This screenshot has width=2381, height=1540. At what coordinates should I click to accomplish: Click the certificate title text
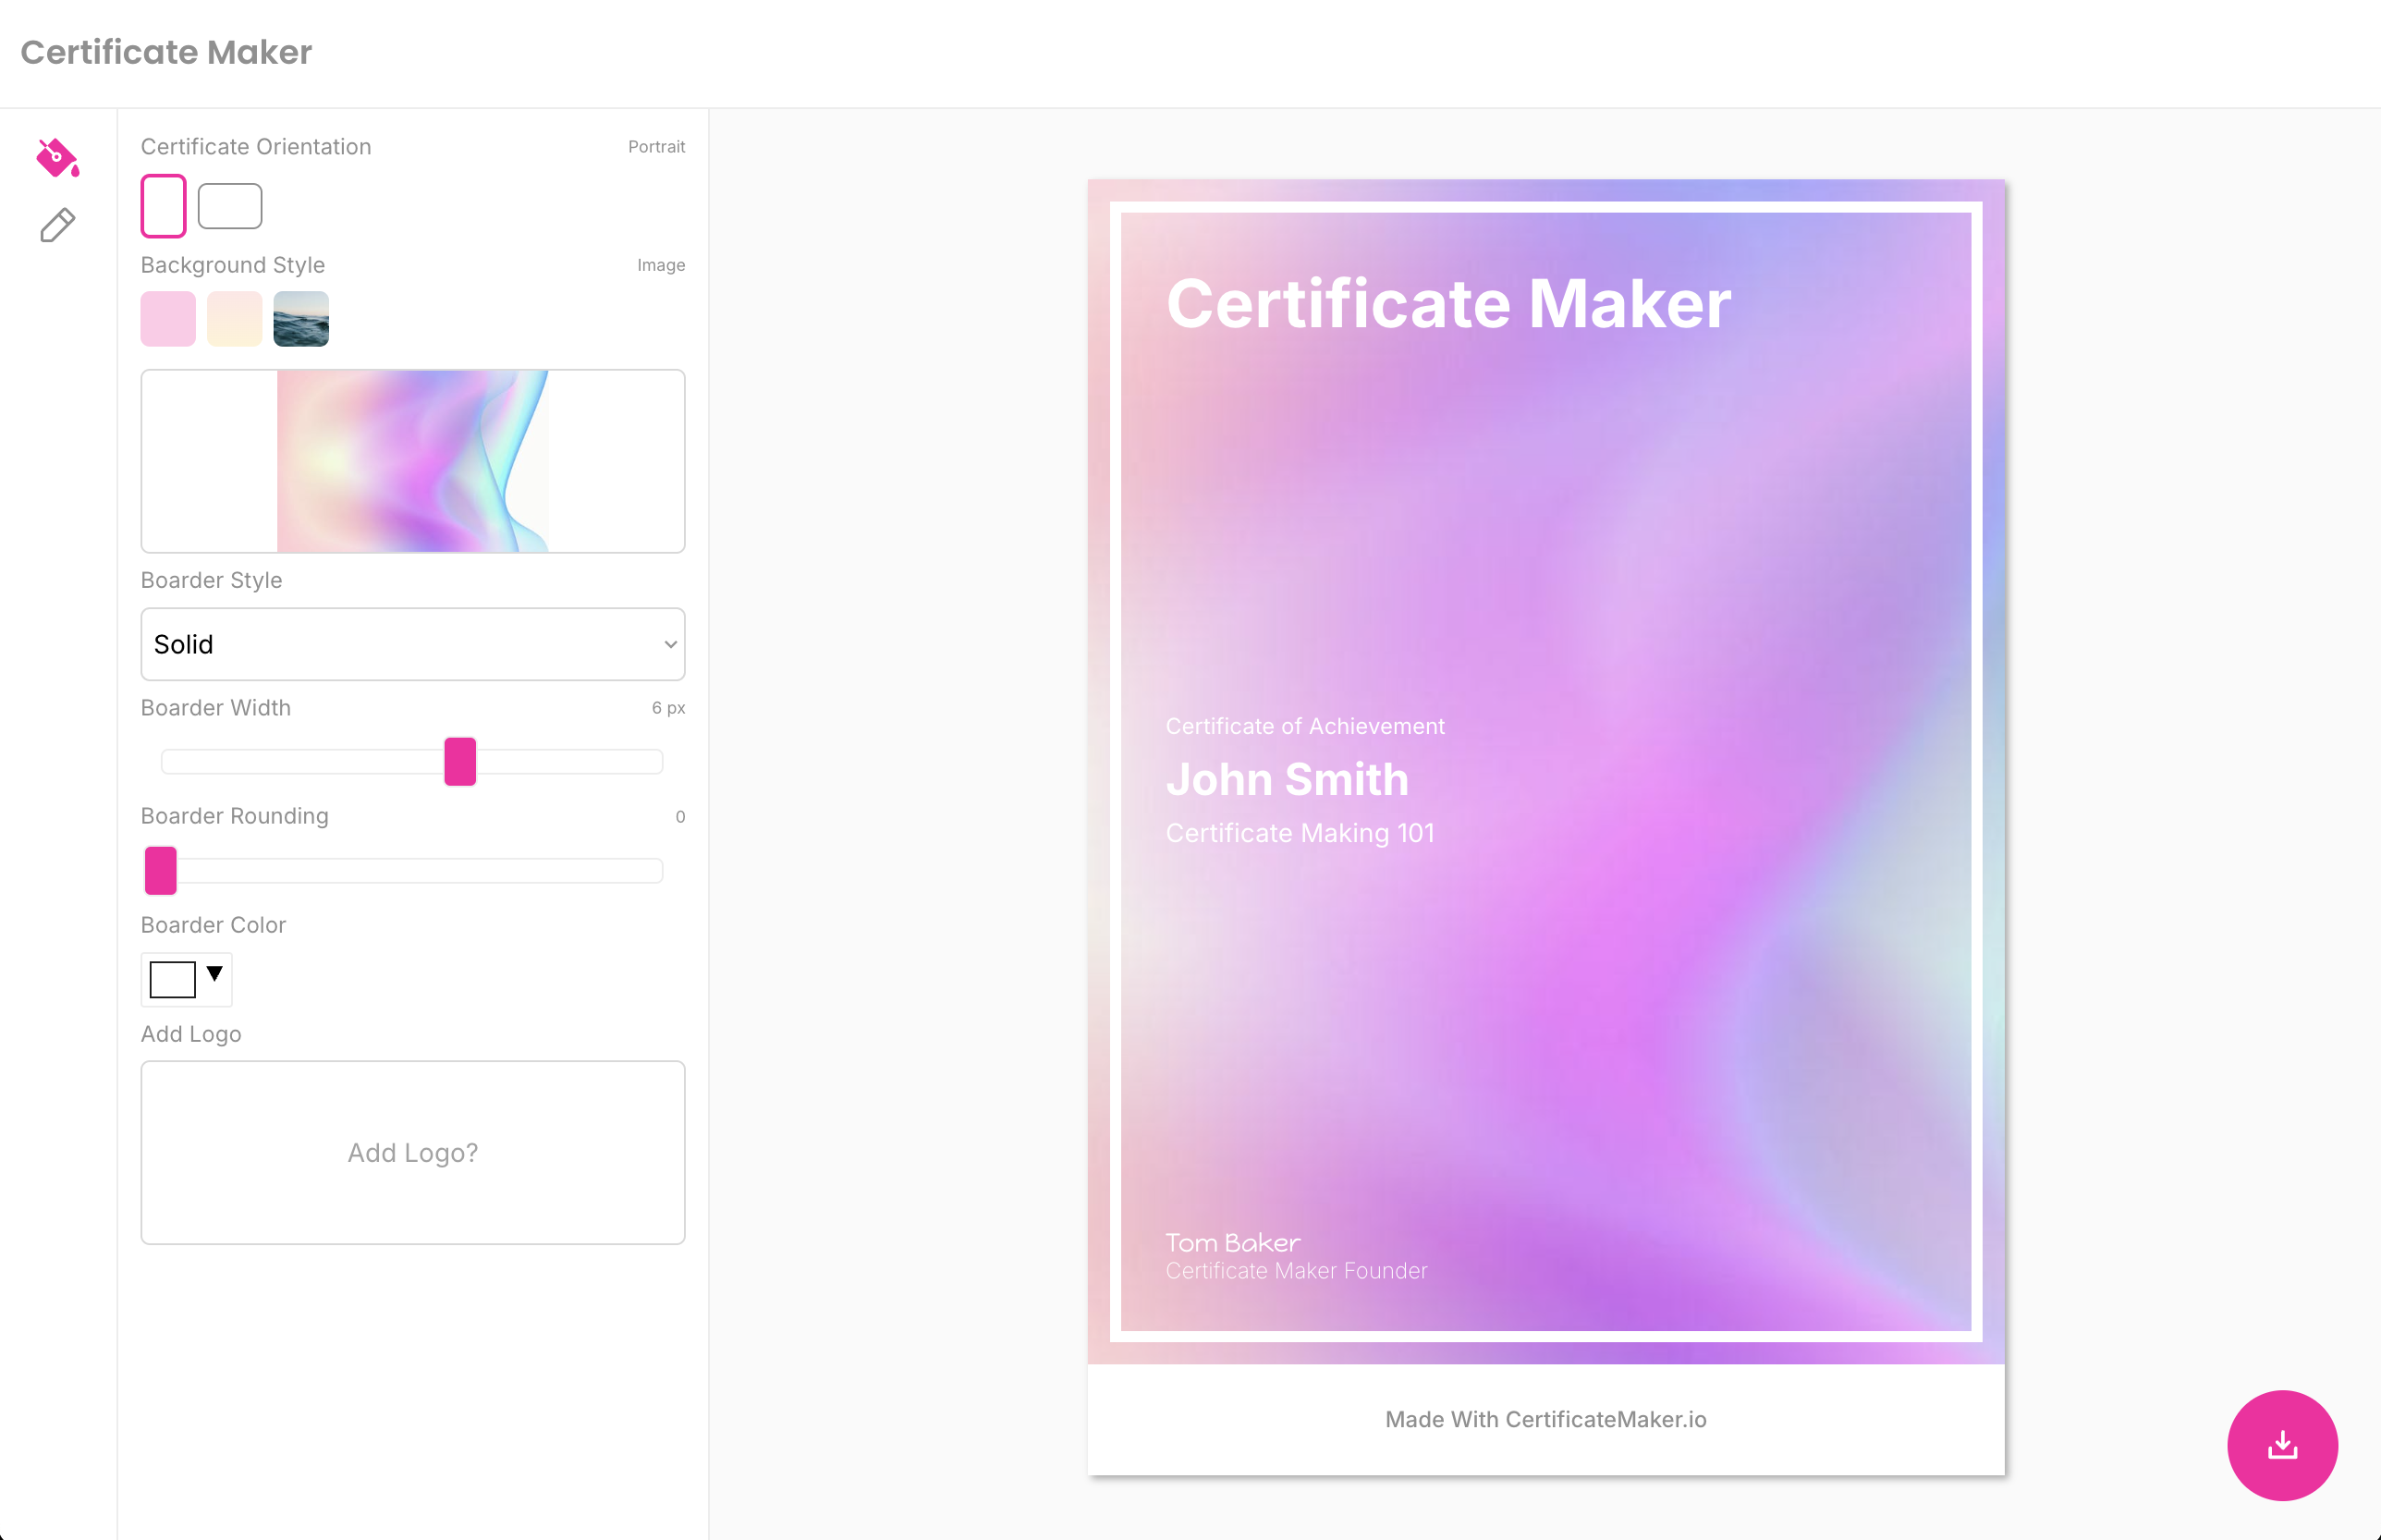(1448, 303)
